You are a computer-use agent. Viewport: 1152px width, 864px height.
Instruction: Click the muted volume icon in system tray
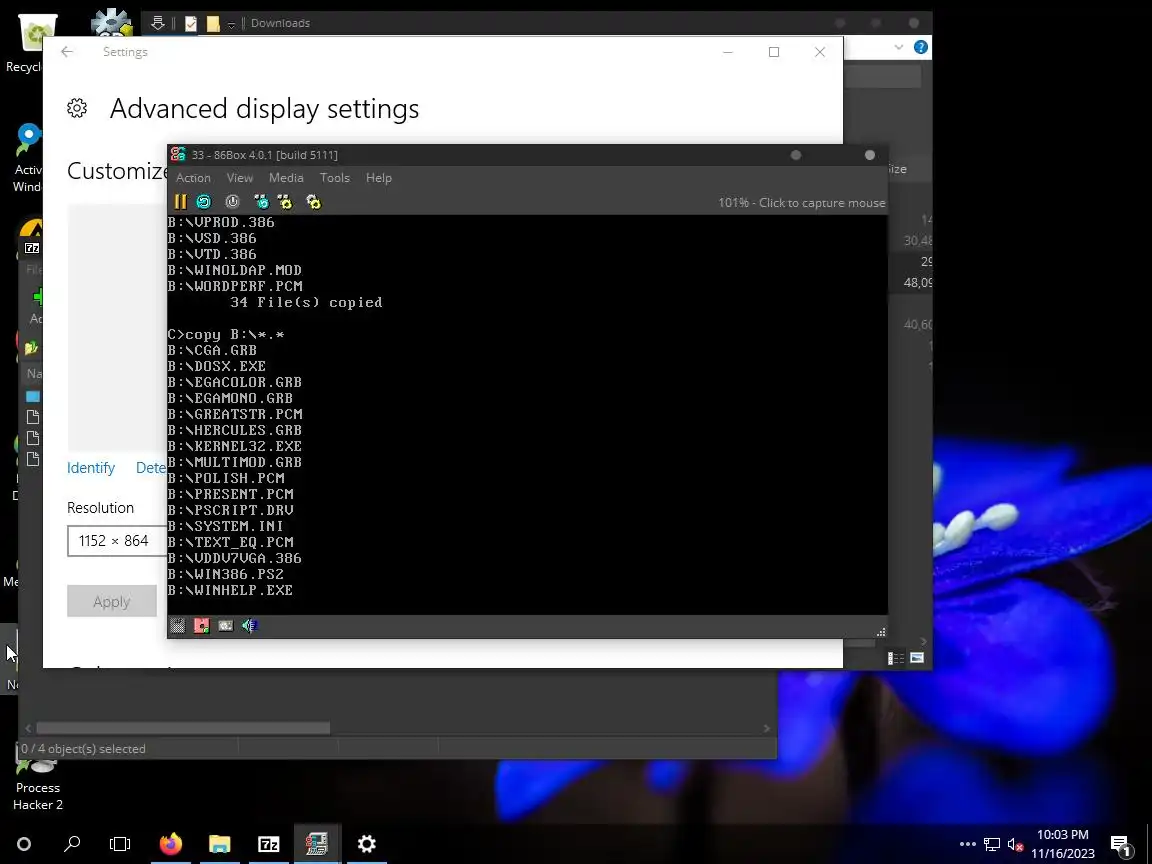tap(1015, 845)
